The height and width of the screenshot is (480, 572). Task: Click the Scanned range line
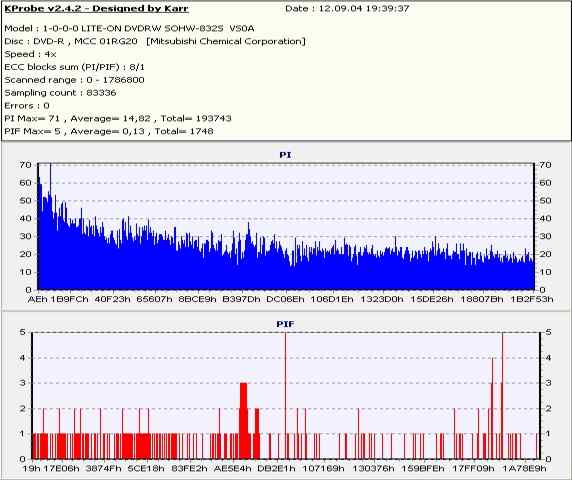(x=74, y=80)
